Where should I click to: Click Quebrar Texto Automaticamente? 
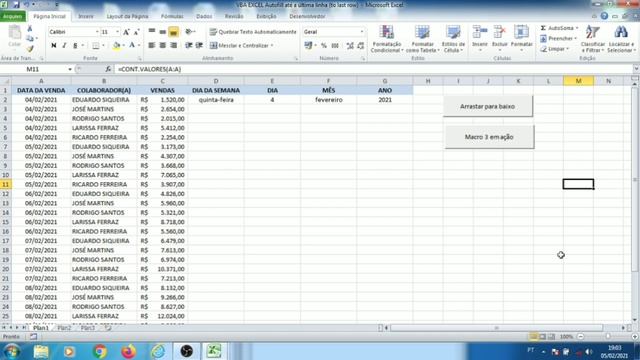pyautogui.click(x=253, y=32)
